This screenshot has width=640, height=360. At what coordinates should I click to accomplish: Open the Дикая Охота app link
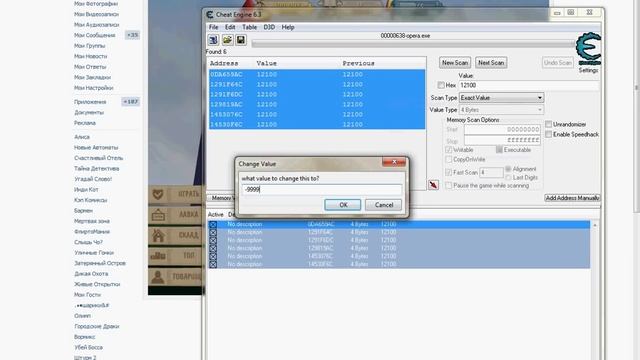pos(91,274)
